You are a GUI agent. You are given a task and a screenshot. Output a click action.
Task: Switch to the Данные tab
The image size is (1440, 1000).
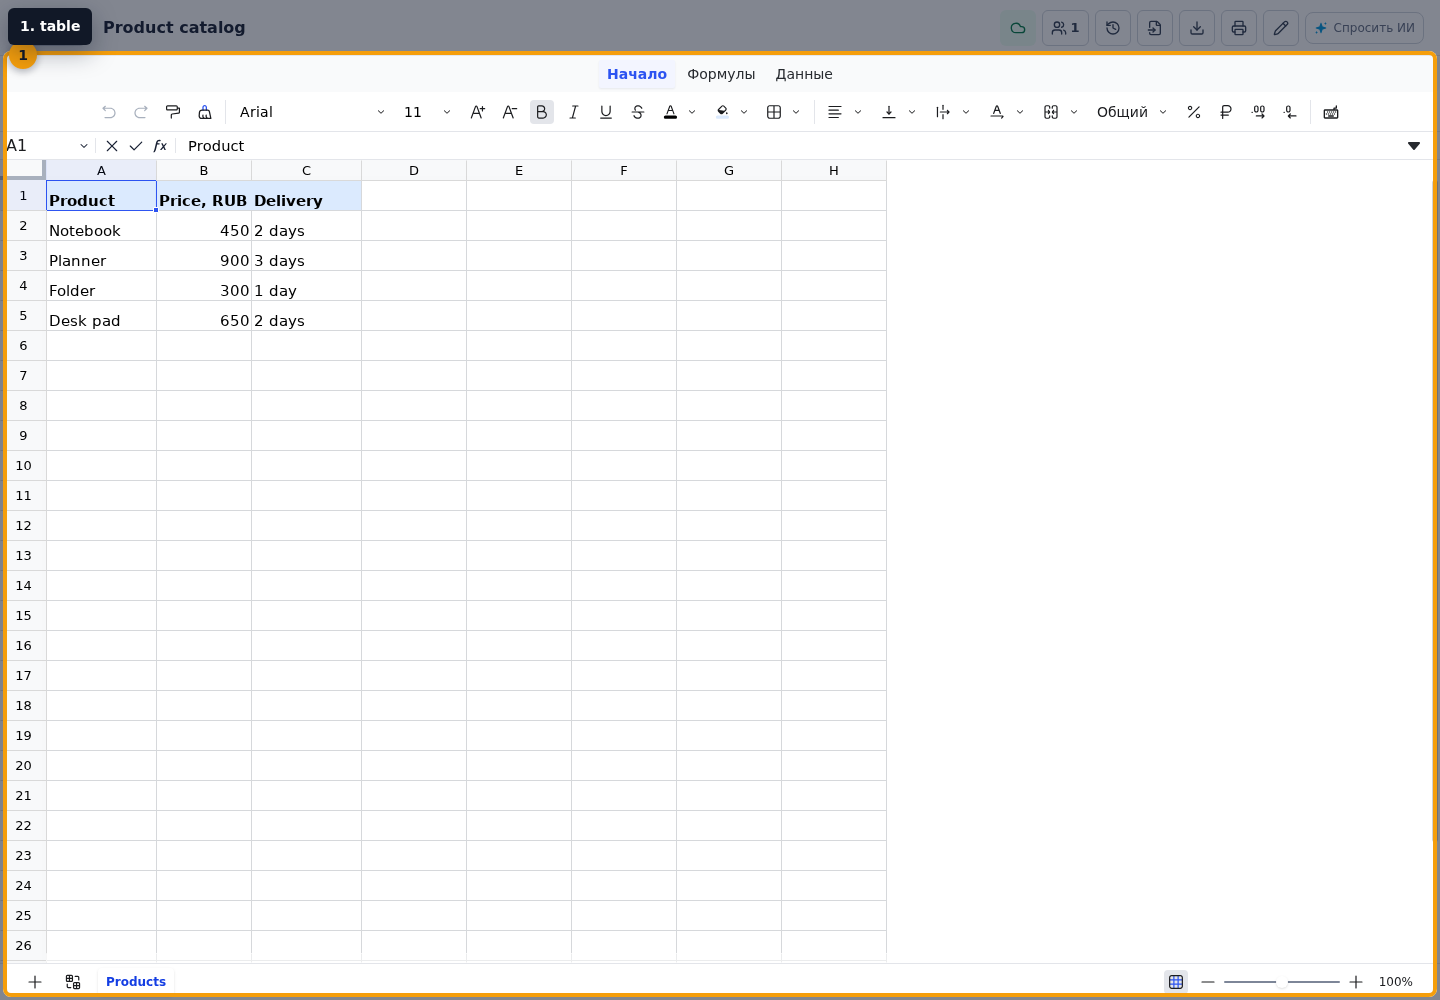[x=804, y=74]
